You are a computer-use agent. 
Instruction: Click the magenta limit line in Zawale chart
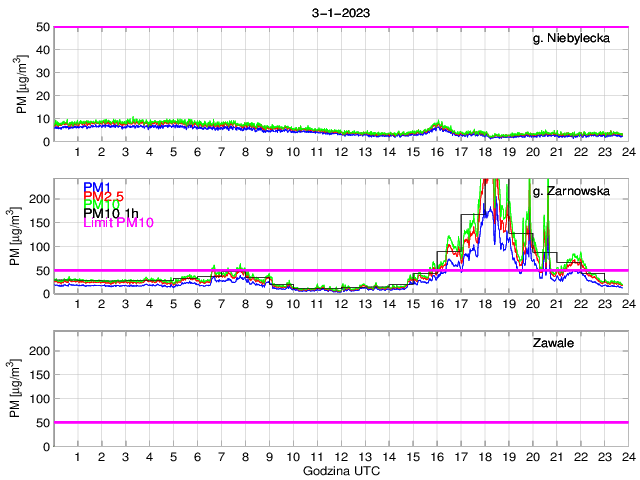pos(340,422)
